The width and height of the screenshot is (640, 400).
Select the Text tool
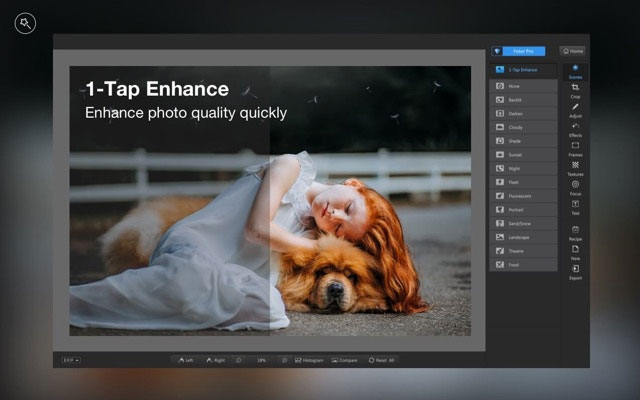coord(575,208)
